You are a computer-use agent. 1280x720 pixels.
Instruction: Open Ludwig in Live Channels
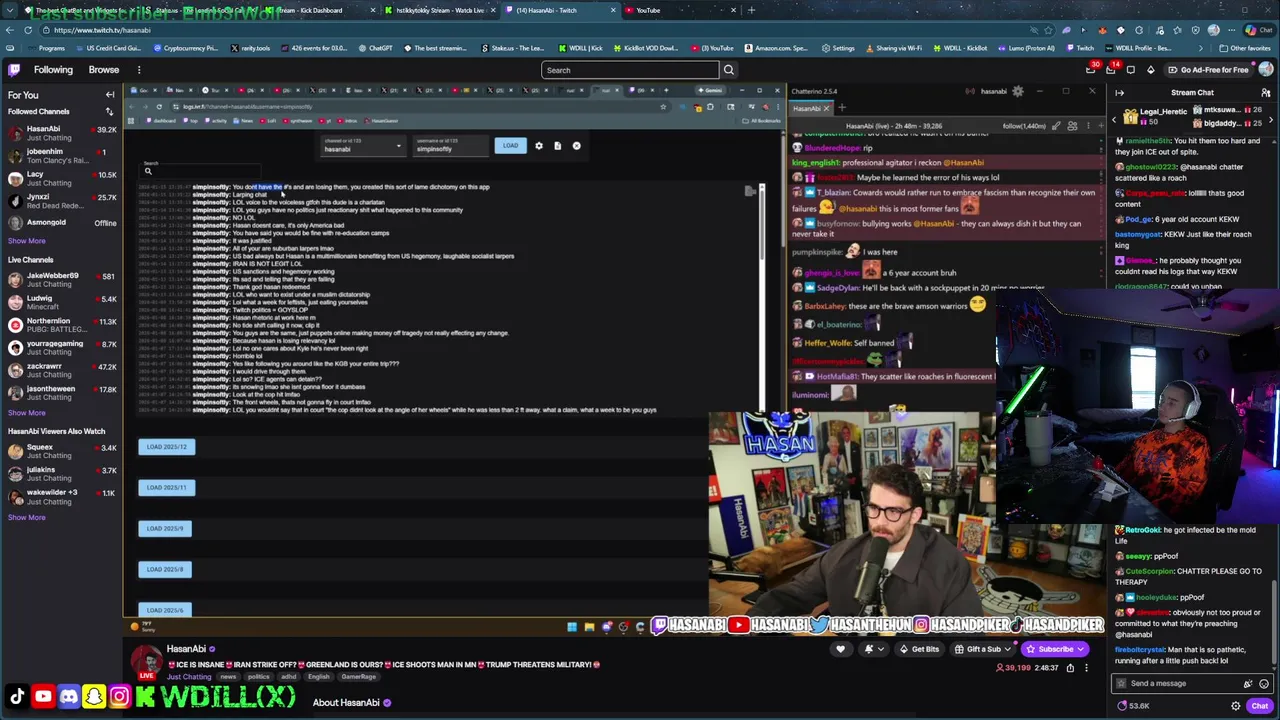click(x=62, y=302)
